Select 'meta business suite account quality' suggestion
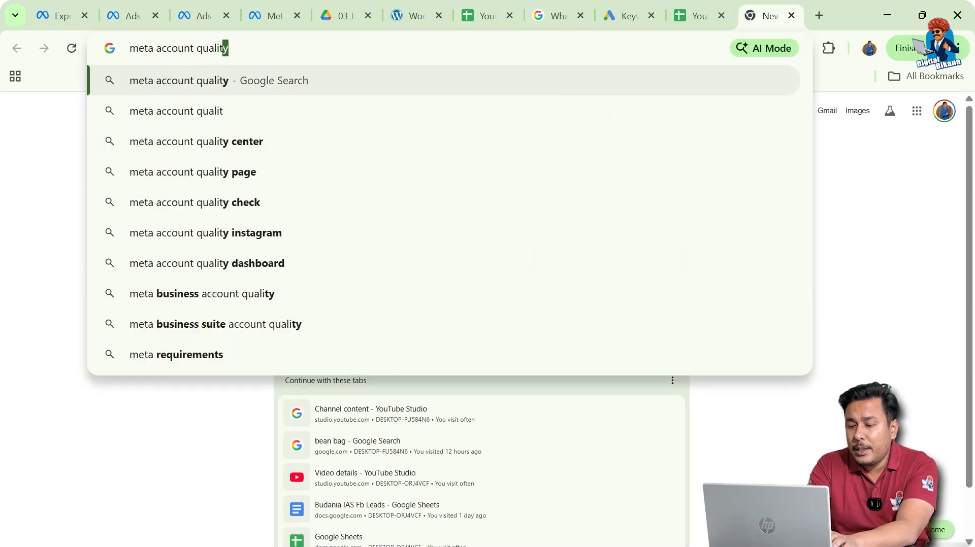The width and height of the screenshot is (975, 547). [444, 324]
